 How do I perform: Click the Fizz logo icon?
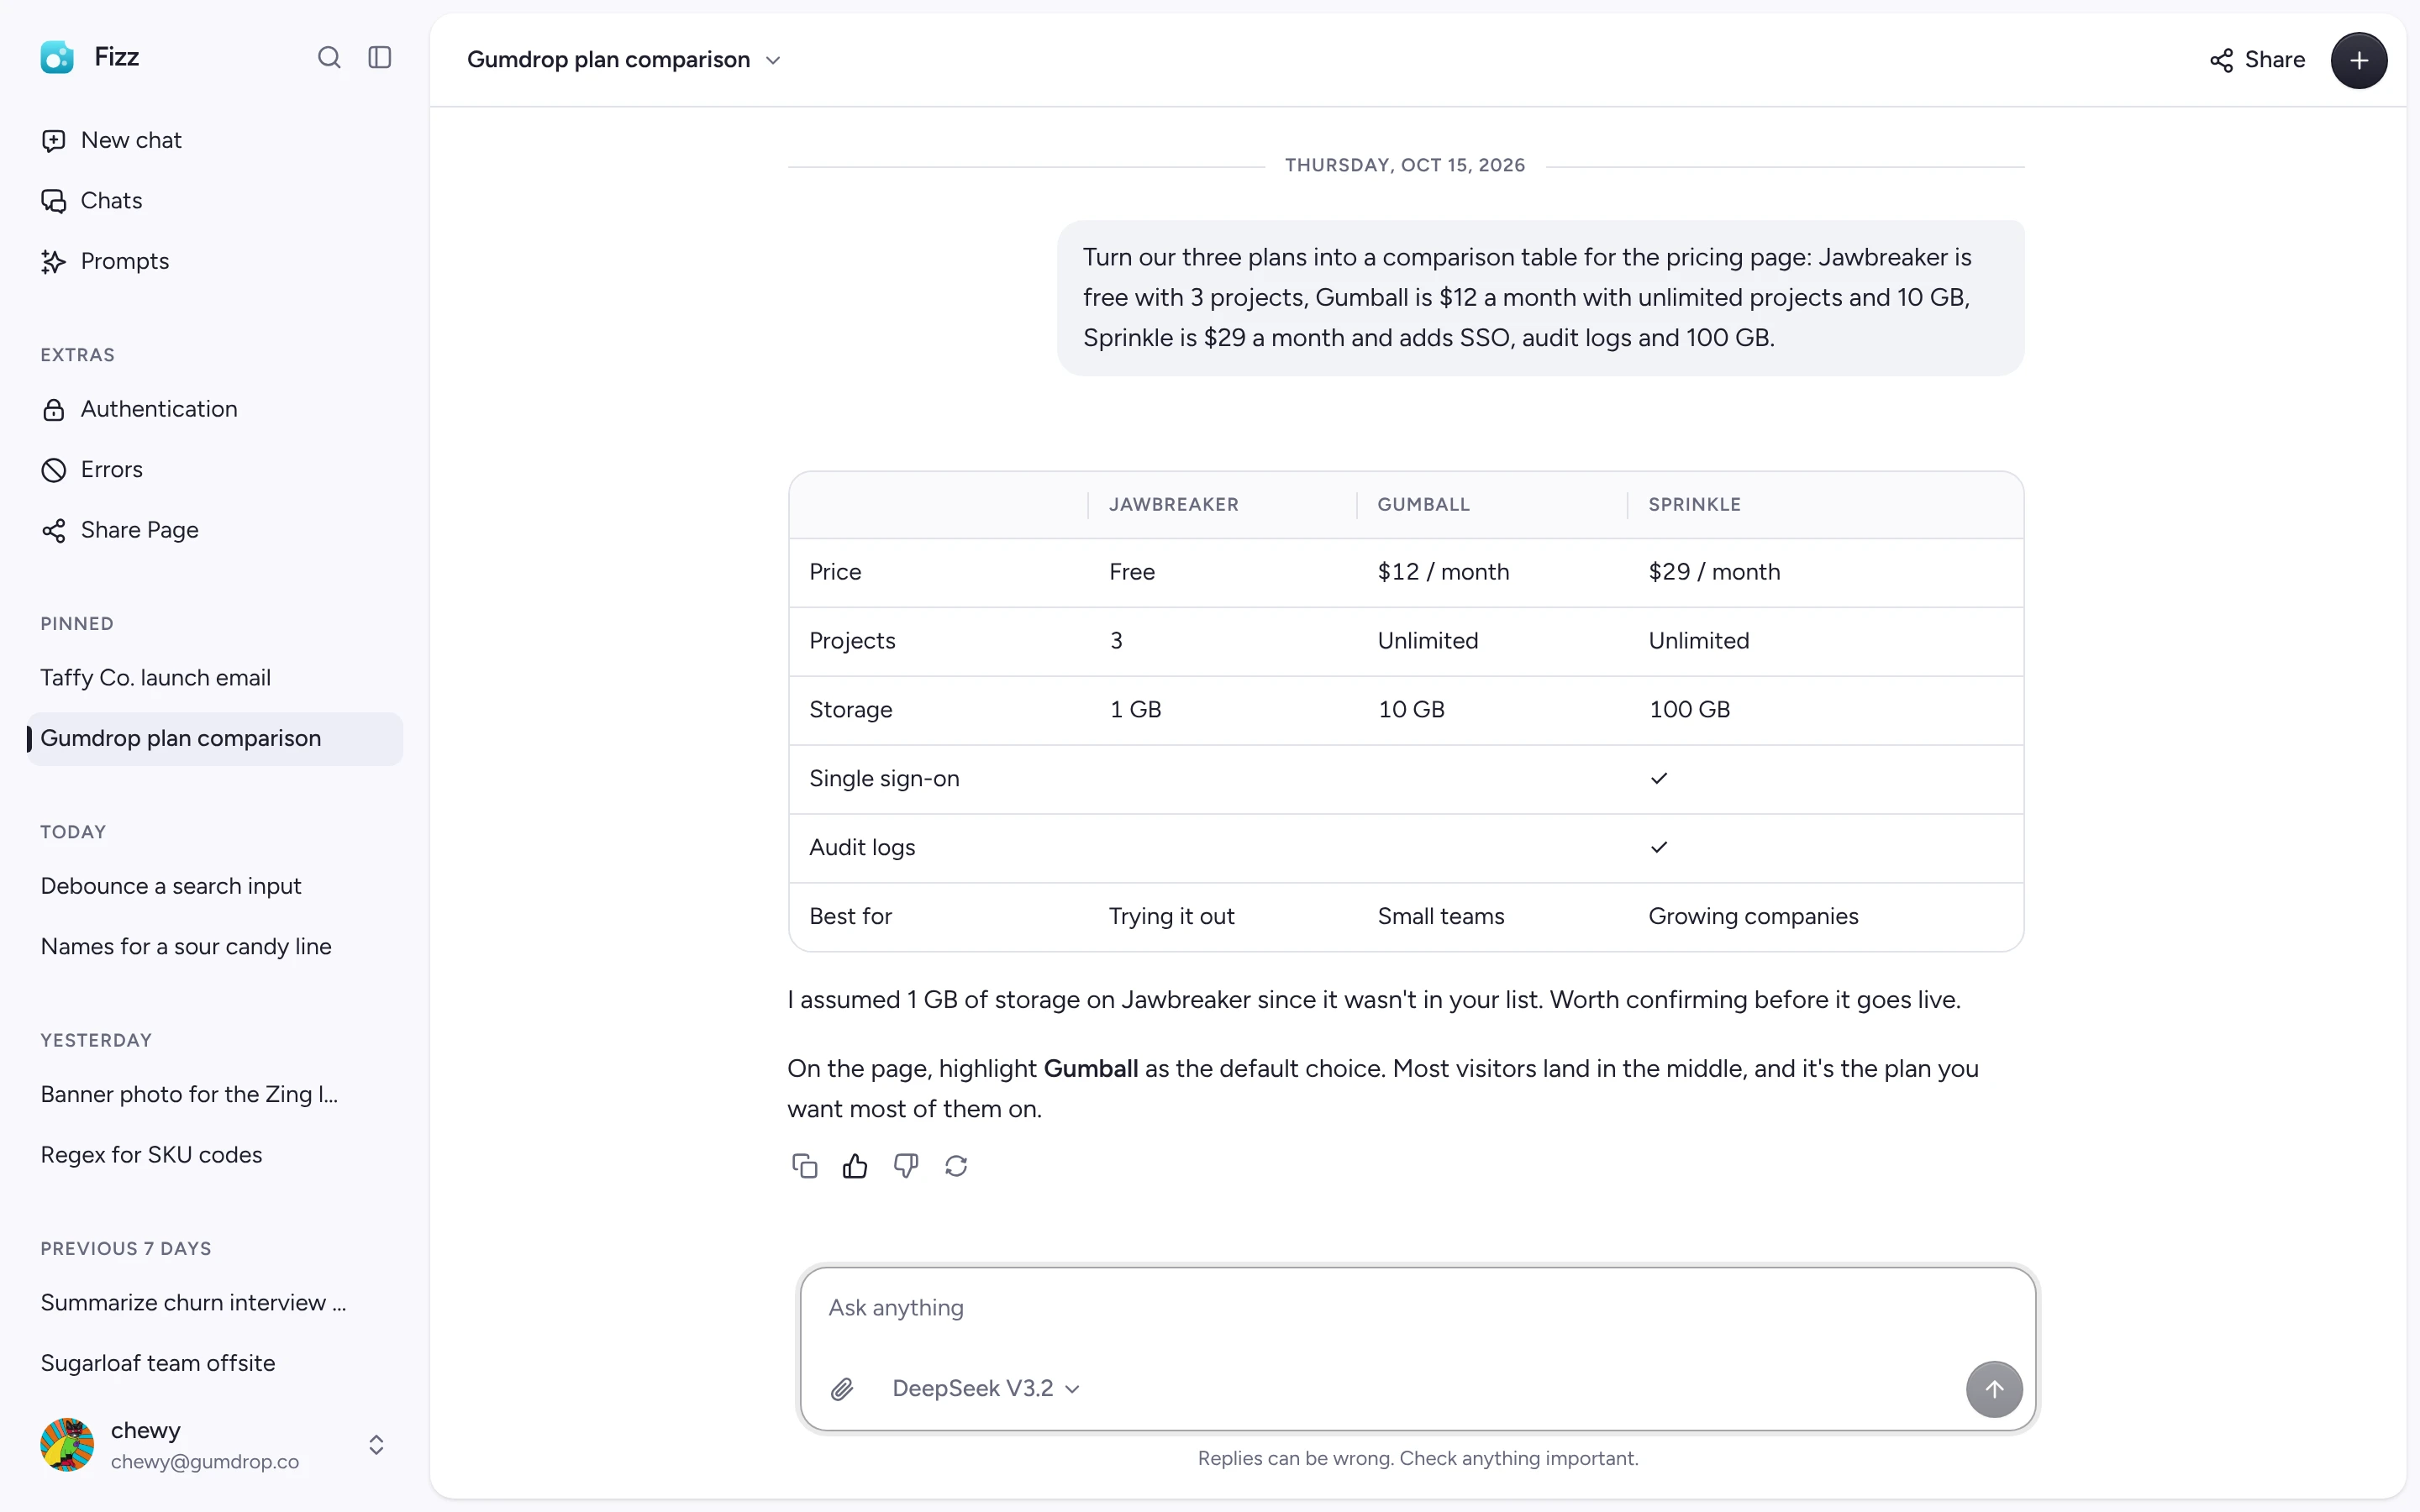57,57
